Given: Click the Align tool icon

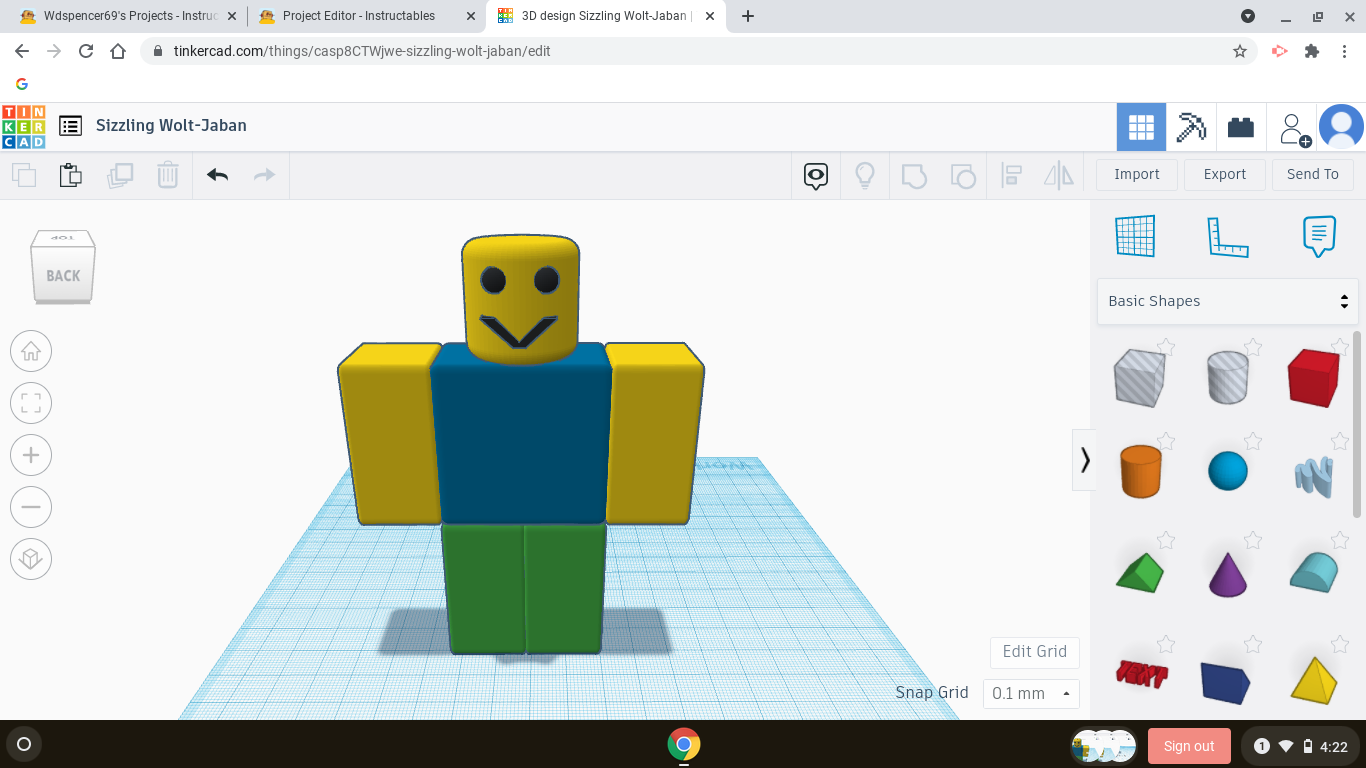Looking at the screenshot, I should (x=1011, y=176).
